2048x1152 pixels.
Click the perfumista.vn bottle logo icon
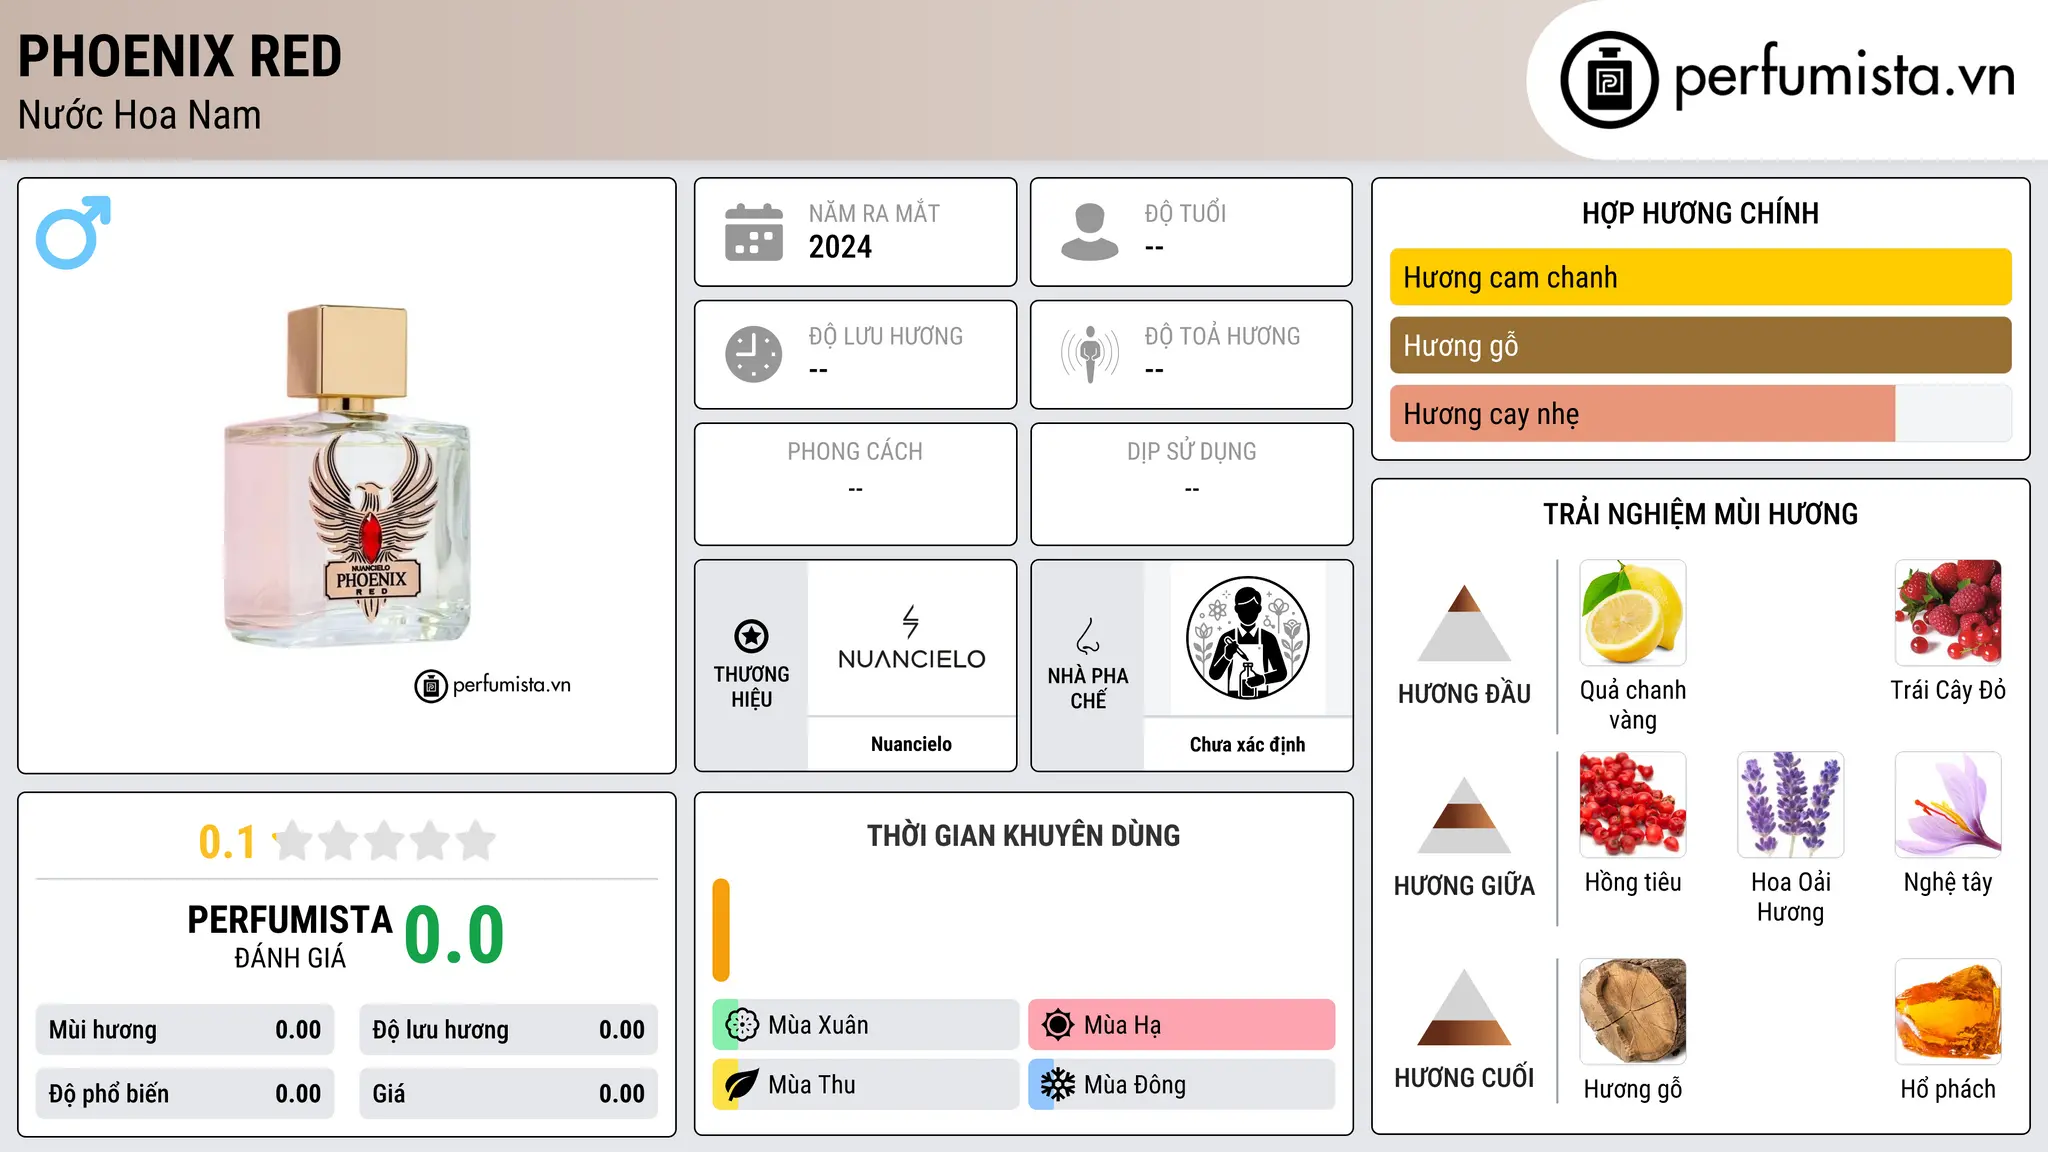[x=1609, y=80]
